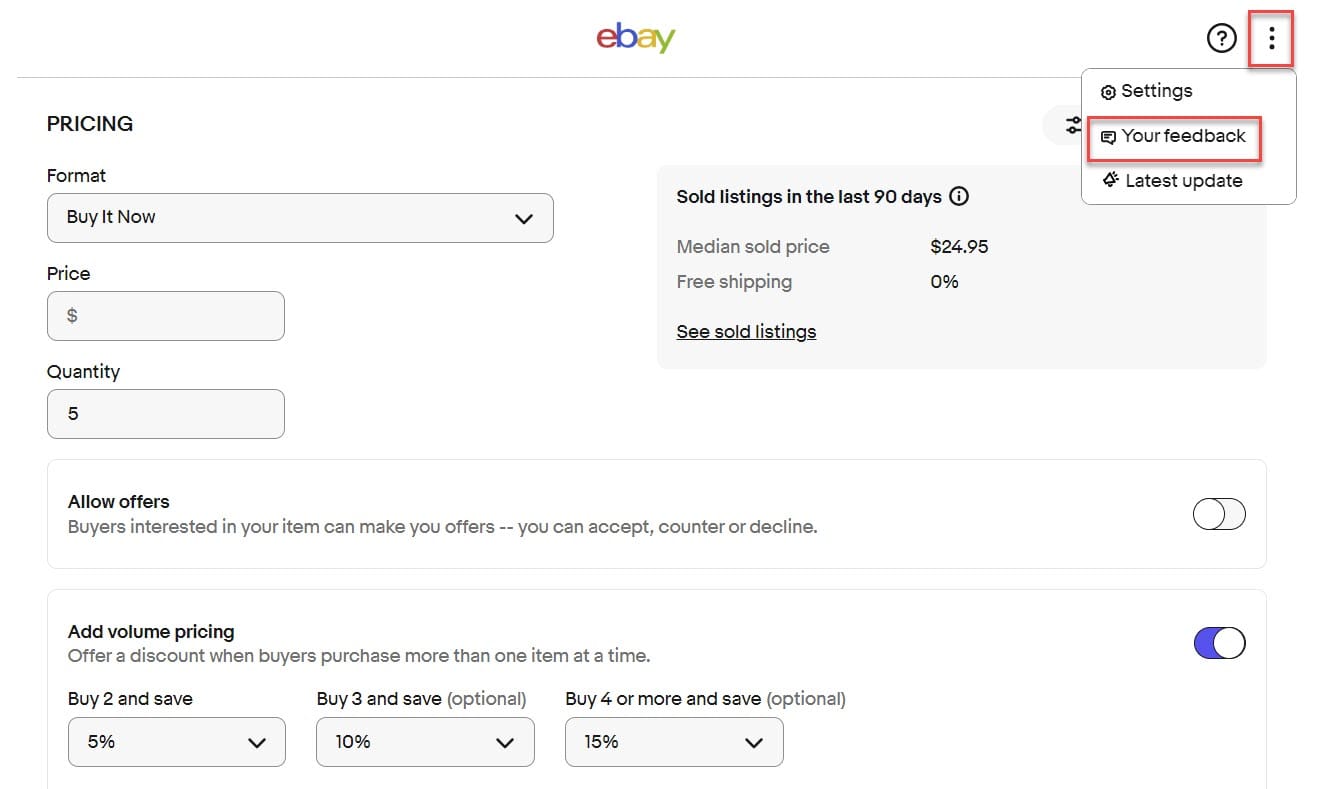Open the Format Buy It Now dropdown
Image resolution: width=1338 pixels, height=789 pixels.
[300, 218]
